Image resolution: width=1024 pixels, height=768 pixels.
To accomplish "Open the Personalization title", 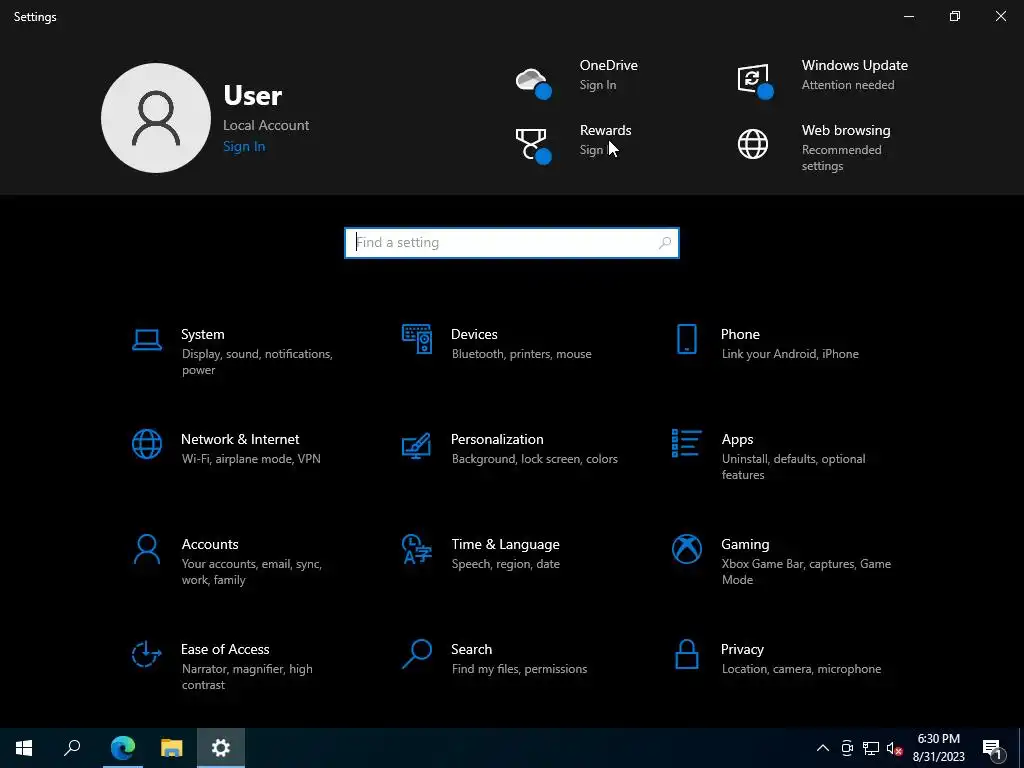I will 497,440.
